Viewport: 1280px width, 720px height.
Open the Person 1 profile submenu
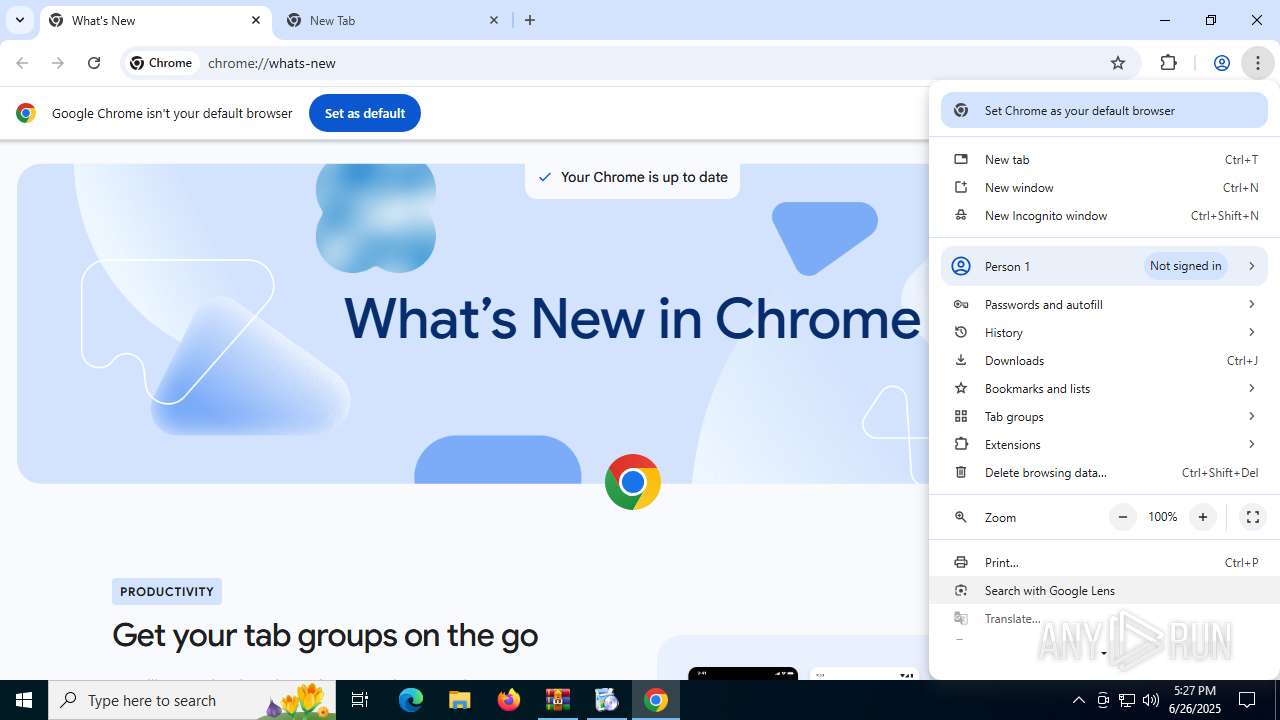[1104, 266]
